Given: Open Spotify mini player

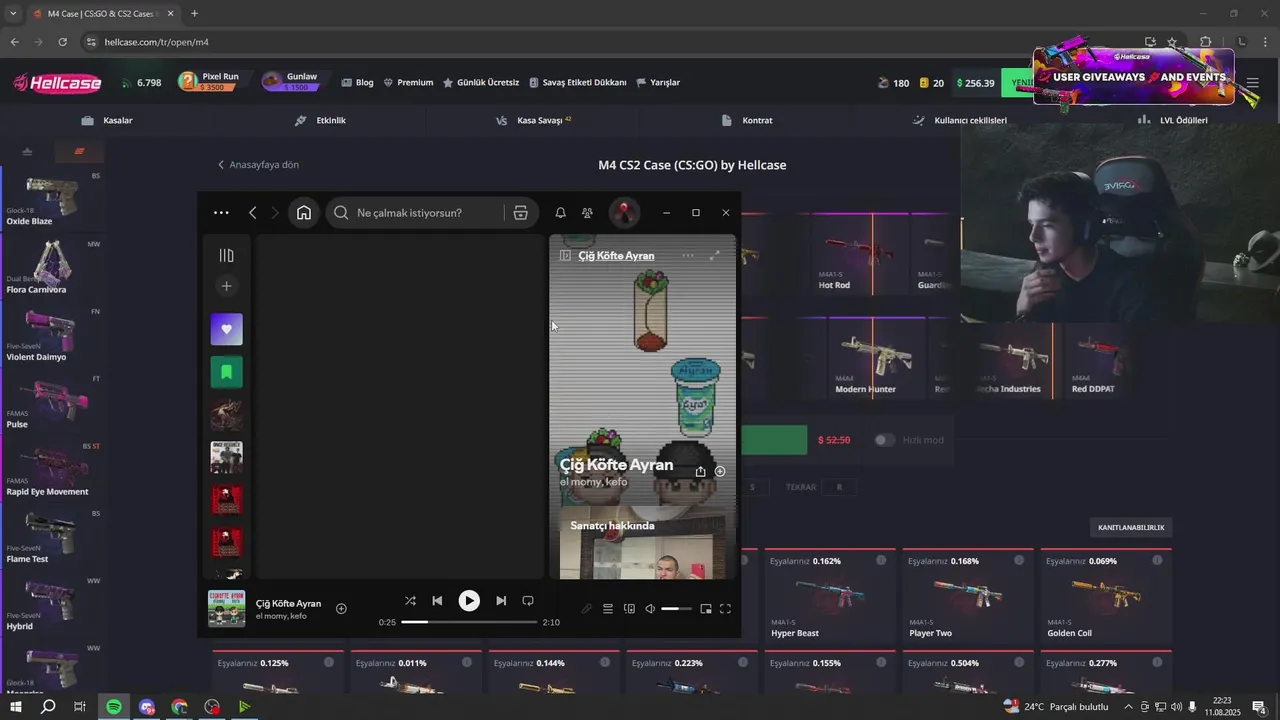Looking at the screenshot, I should coord(706,609).
